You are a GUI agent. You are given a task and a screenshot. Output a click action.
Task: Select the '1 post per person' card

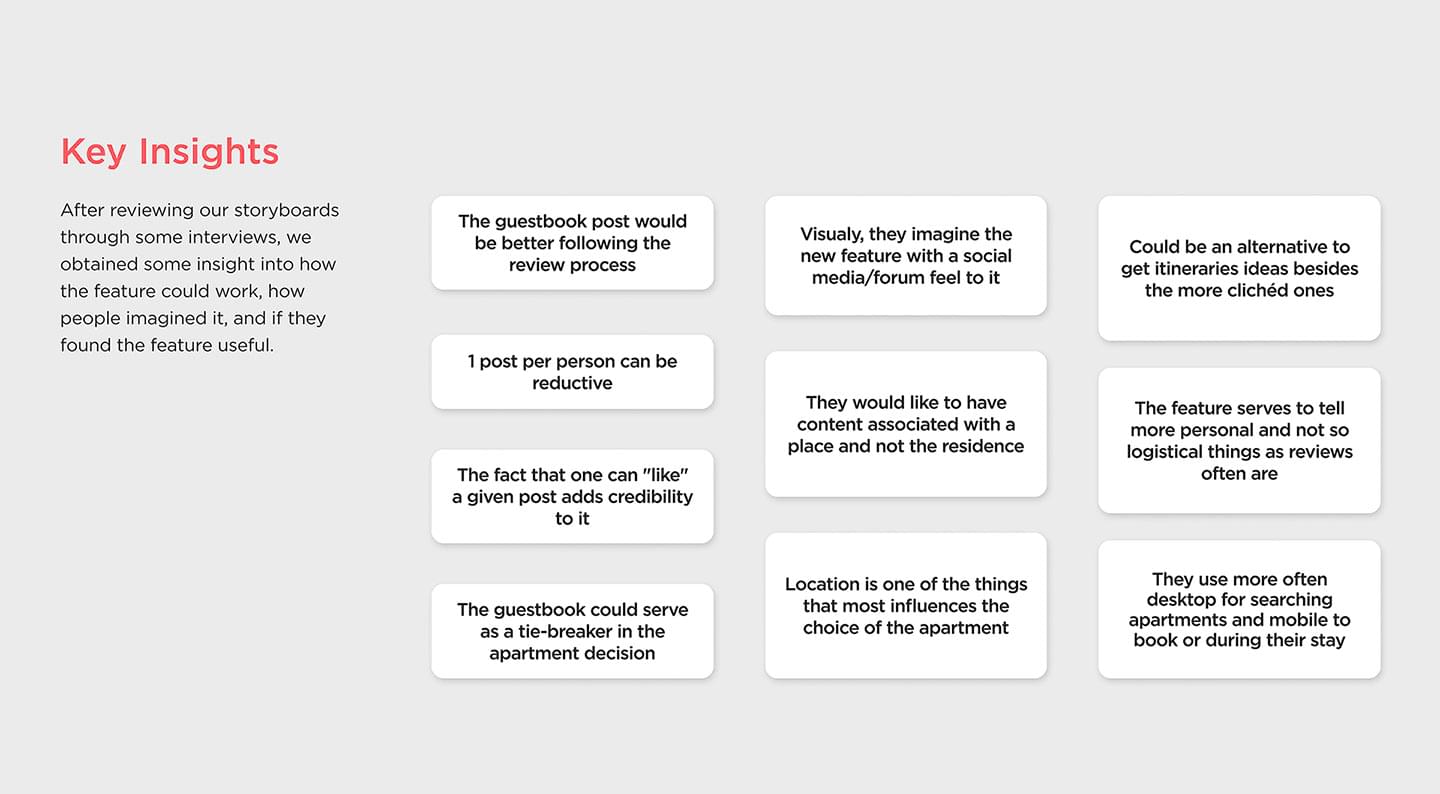click(x=572, y=372)
